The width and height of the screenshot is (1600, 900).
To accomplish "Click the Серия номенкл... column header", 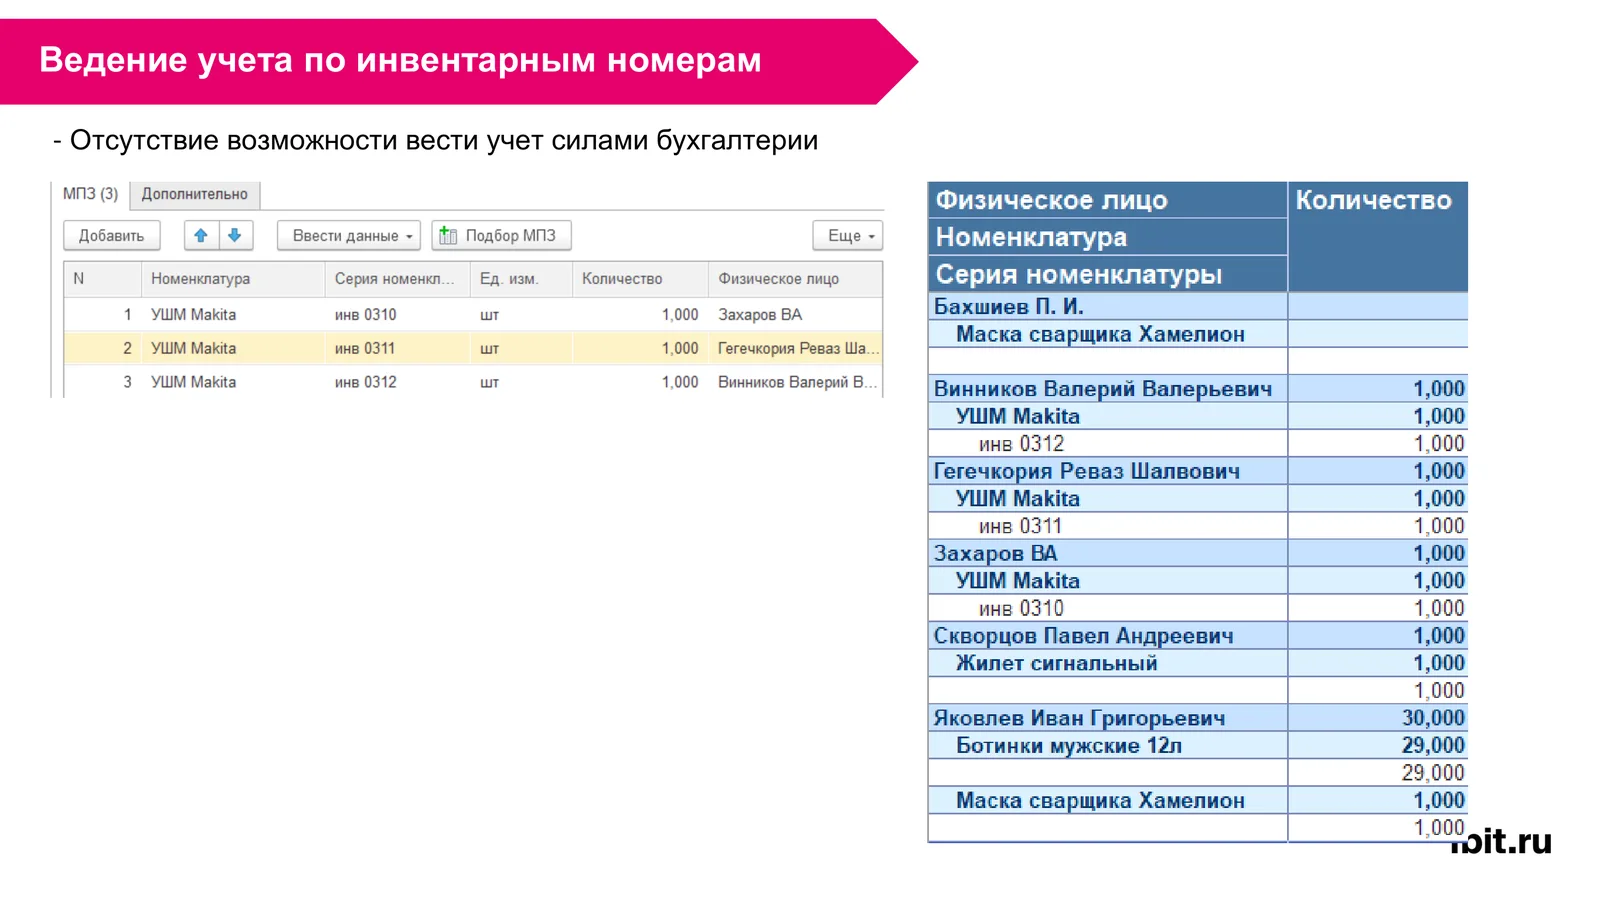I will coord(398,279).
